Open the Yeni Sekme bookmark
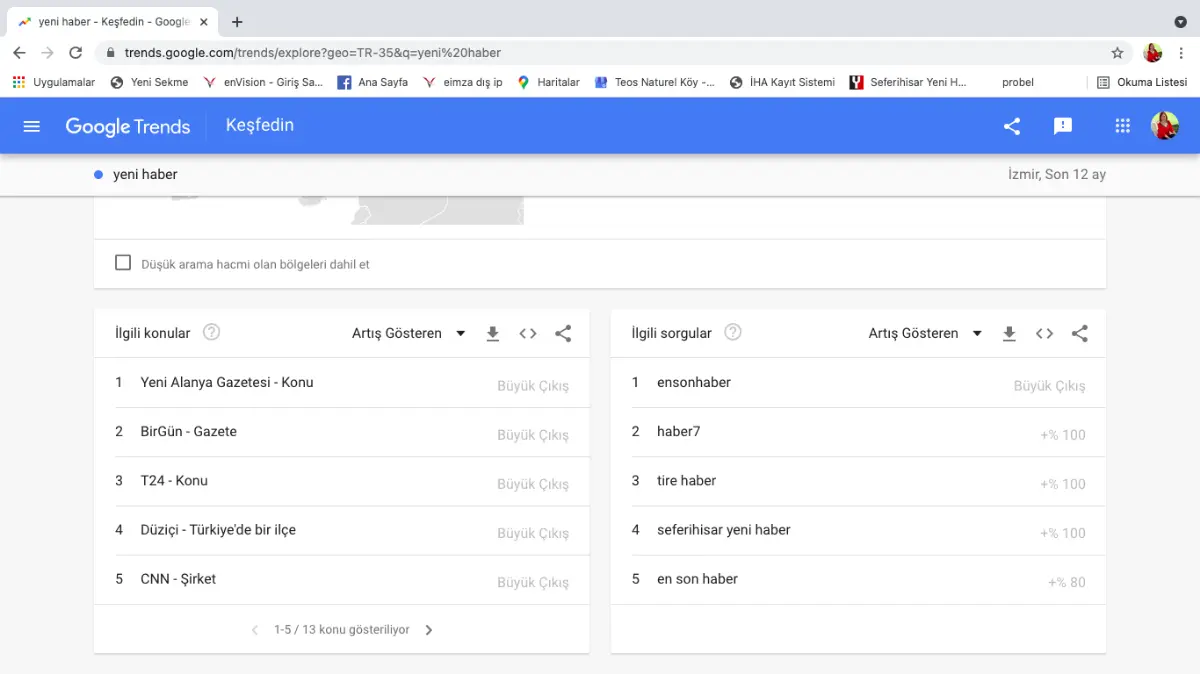The image size is (1200, 674). point(149,82)
